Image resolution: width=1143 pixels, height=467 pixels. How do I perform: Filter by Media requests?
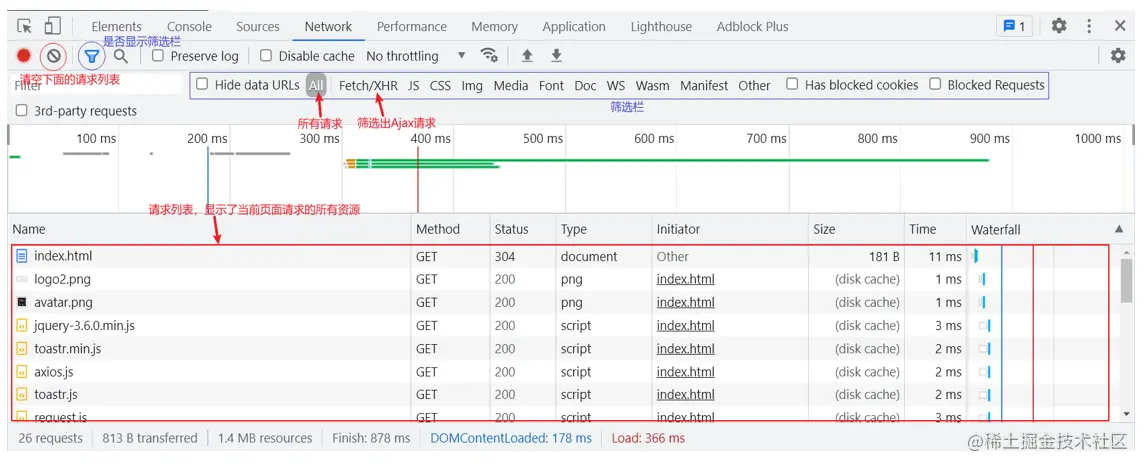click(x=511, y=85)
